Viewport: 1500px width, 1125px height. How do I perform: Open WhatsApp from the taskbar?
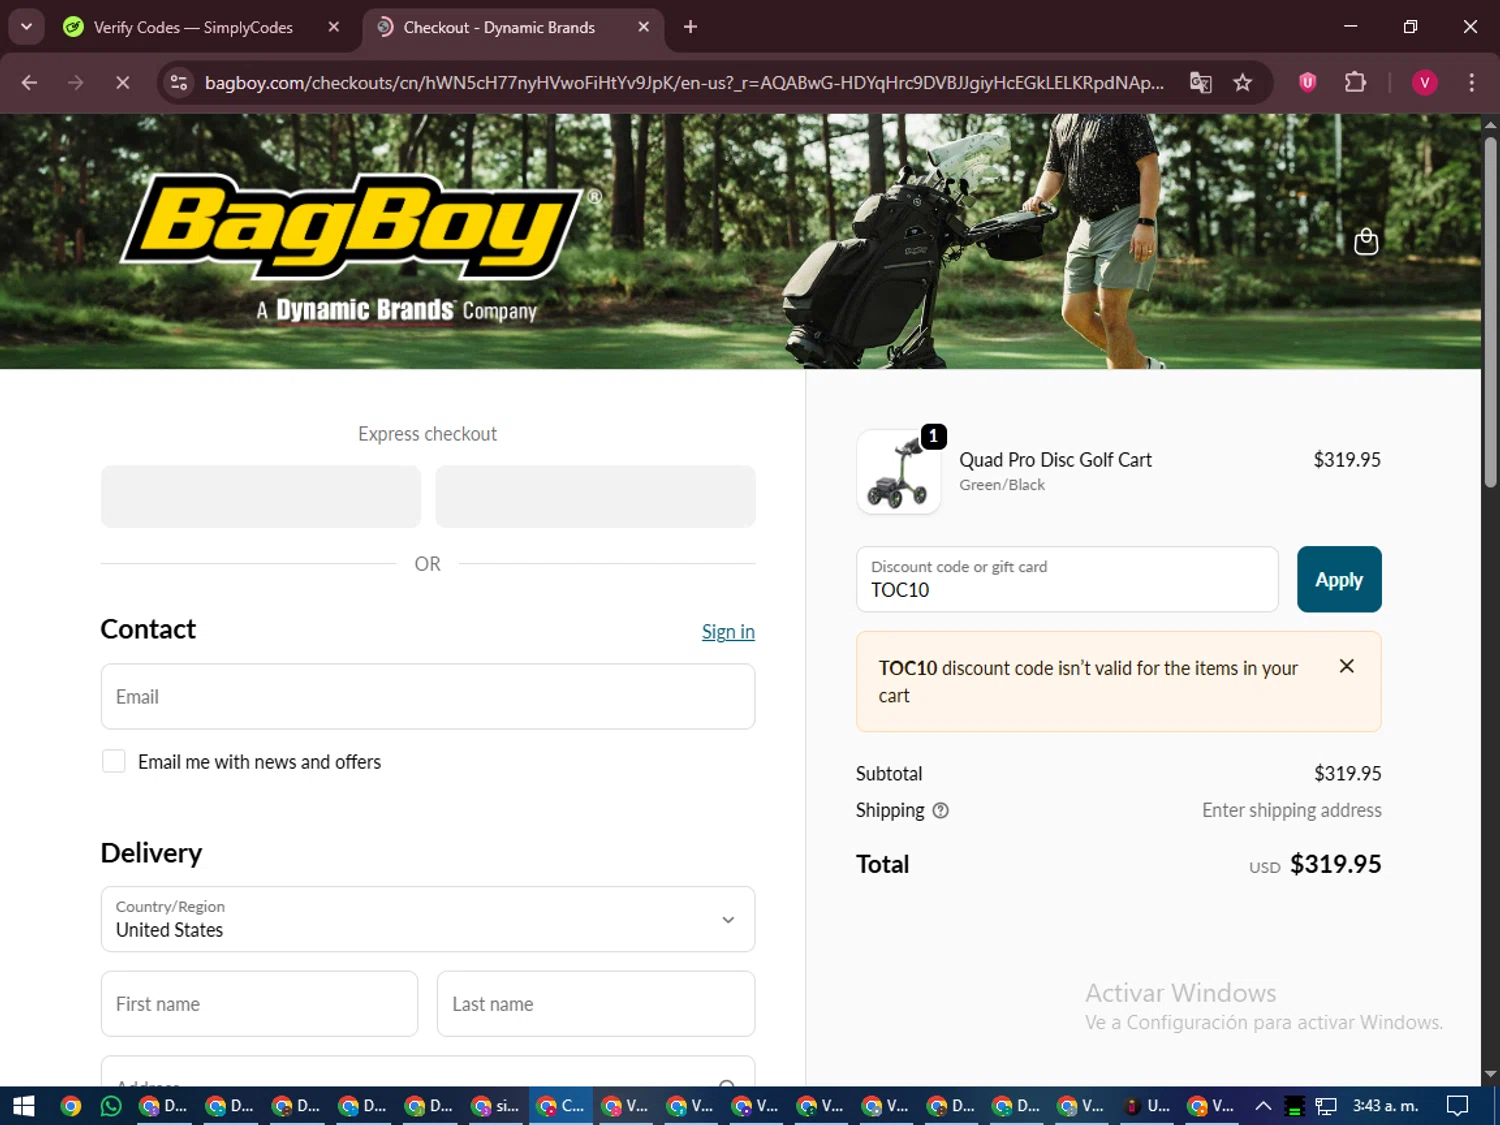click(x=111, y=1106)
